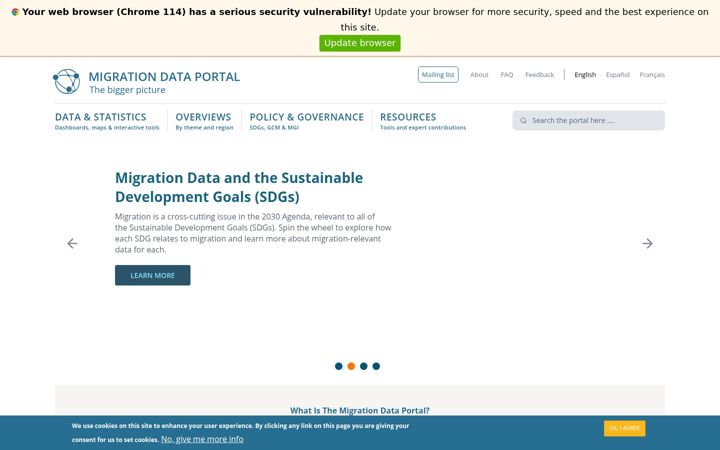
Task: Click the Migration Data Portal globe logo
Action: pyautogui.click(x=67, y=81)
